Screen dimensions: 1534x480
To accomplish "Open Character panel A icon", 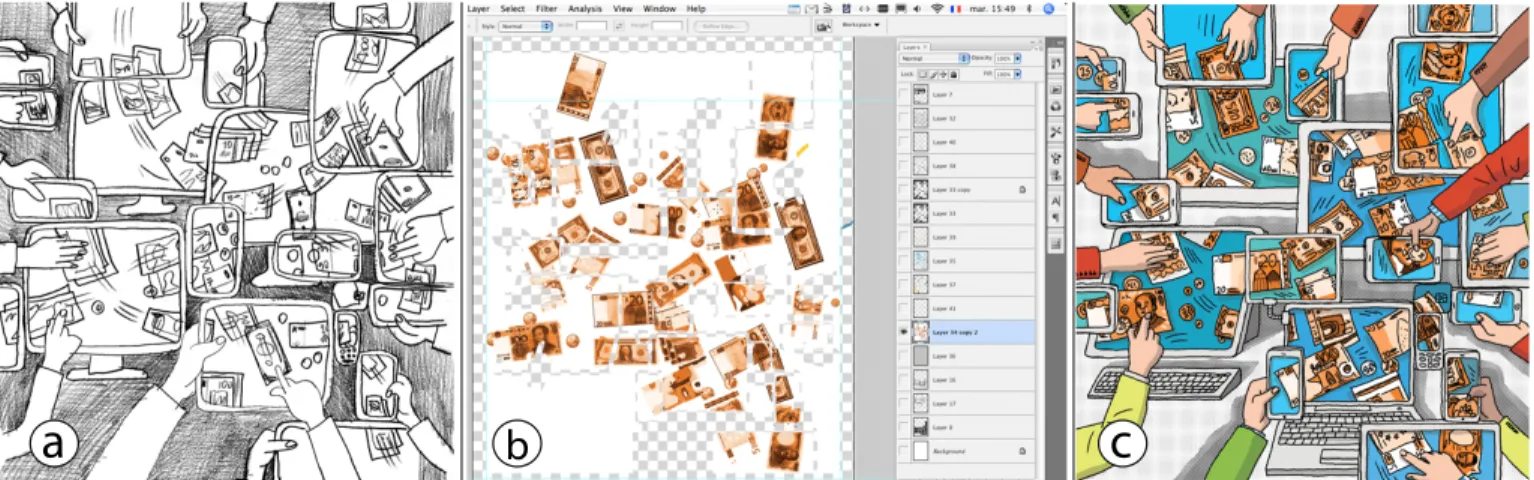I will [1056, 201].
